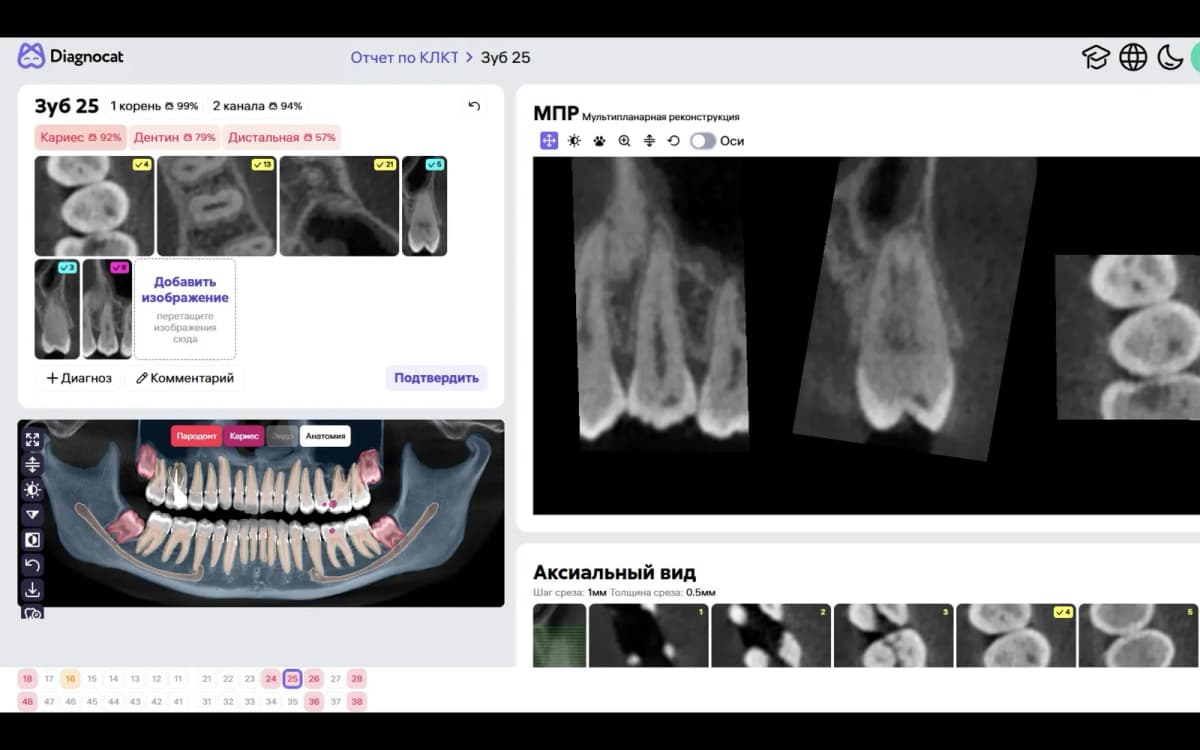The width and height of the screenshot is (1200, 750).
Task: Click the Дентин 79% finding tag
Action: point(174,137)
